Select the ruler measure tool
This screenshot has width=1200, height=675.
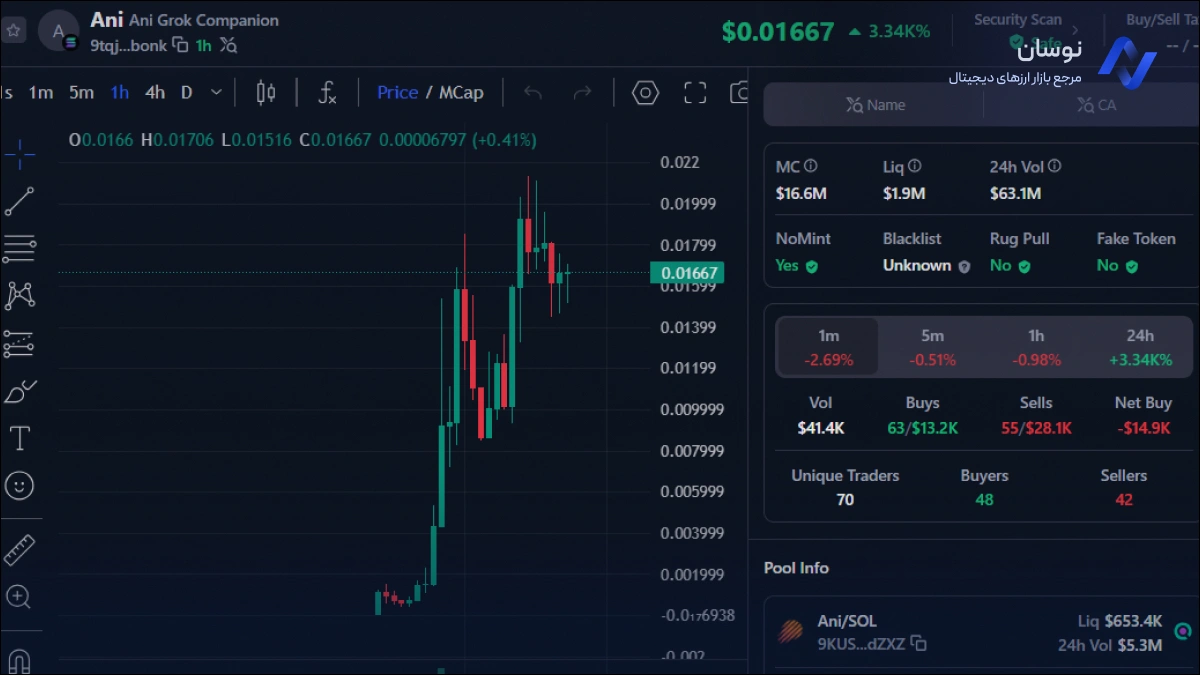click(x=19, y=550)
